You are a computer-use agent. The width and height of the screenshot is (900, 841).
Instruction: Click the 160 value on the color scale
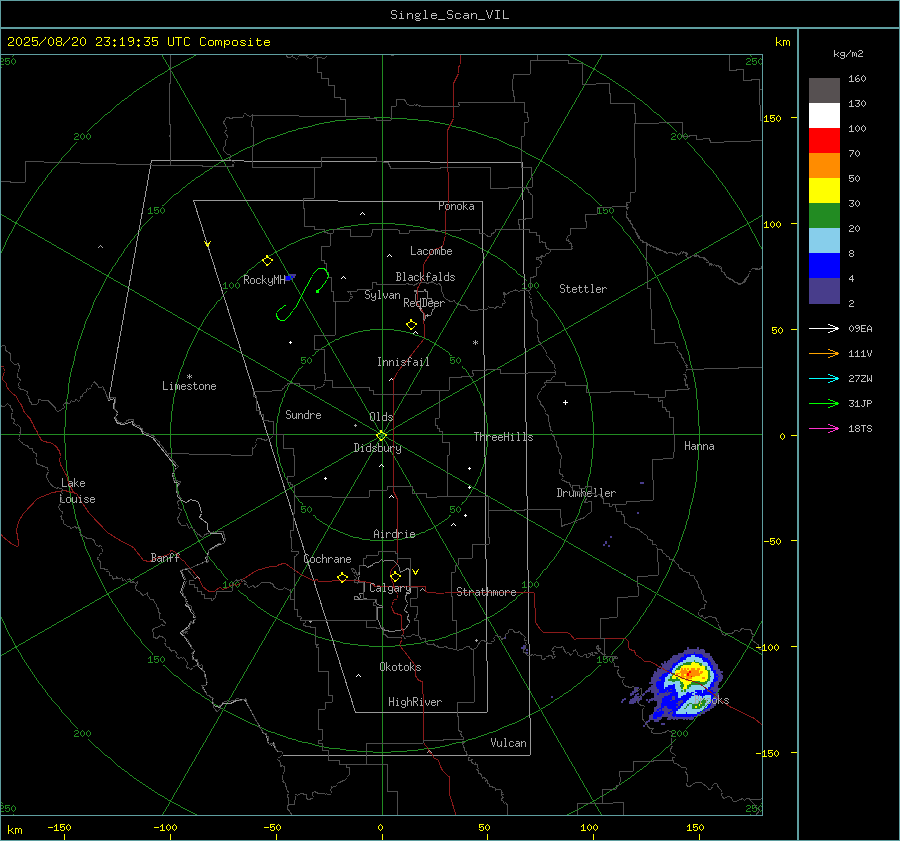[857, 79]
